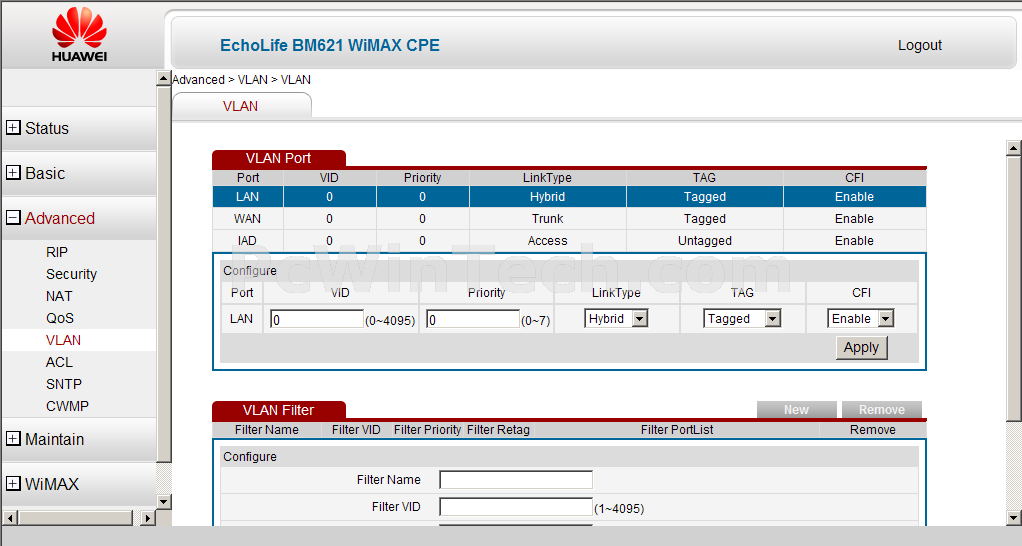Click the Apply button
This screenshot has height=546, width=1022.
[862, 347]
